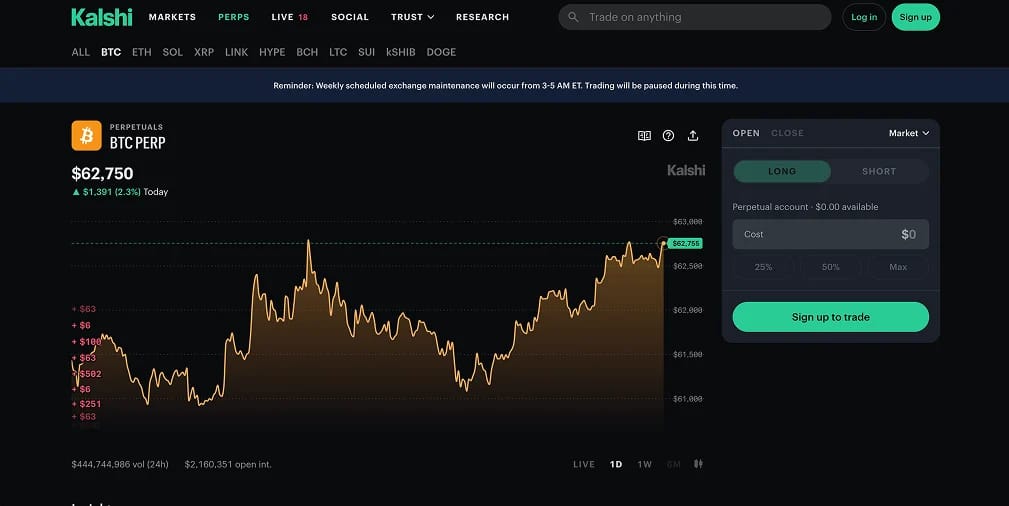This screenshot has width=1009, height=506.
Task: Open the PERPS nav item
Action: click(234, 17)
